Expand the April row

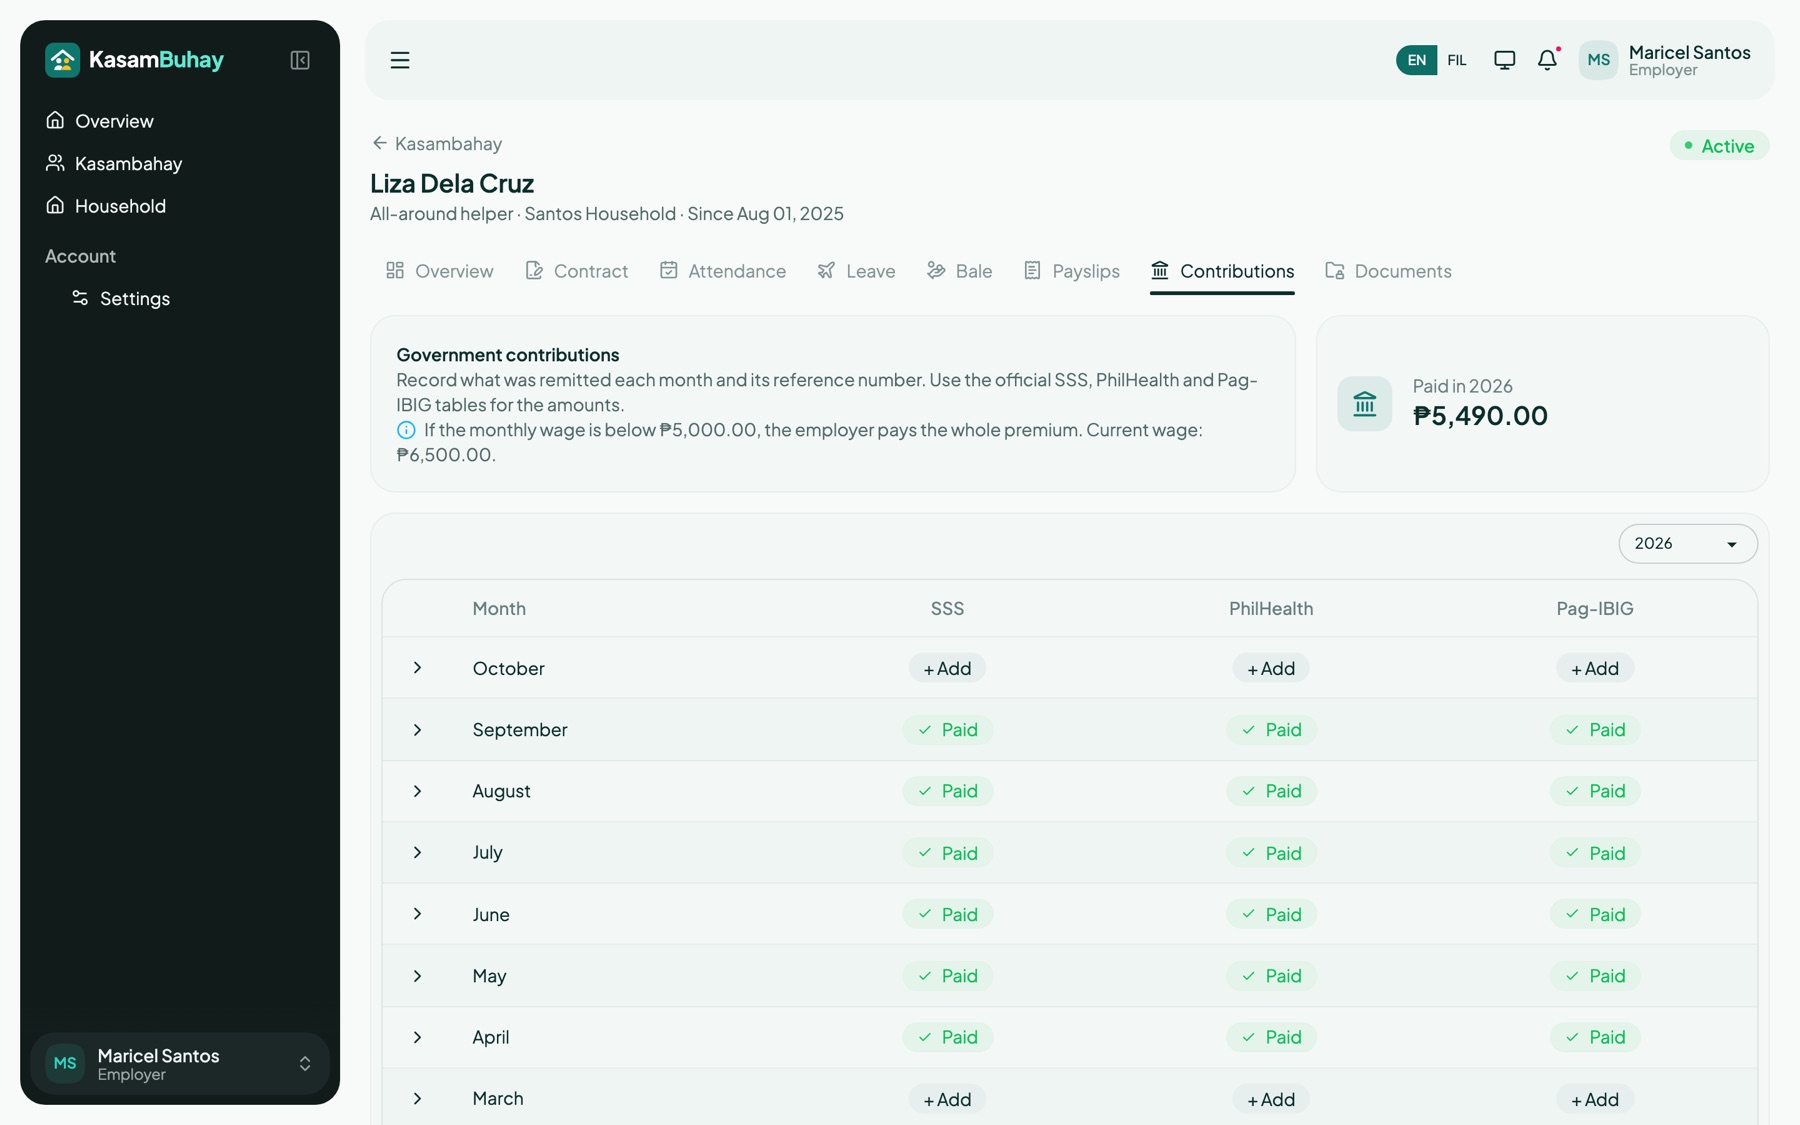tap(418, 1037)
